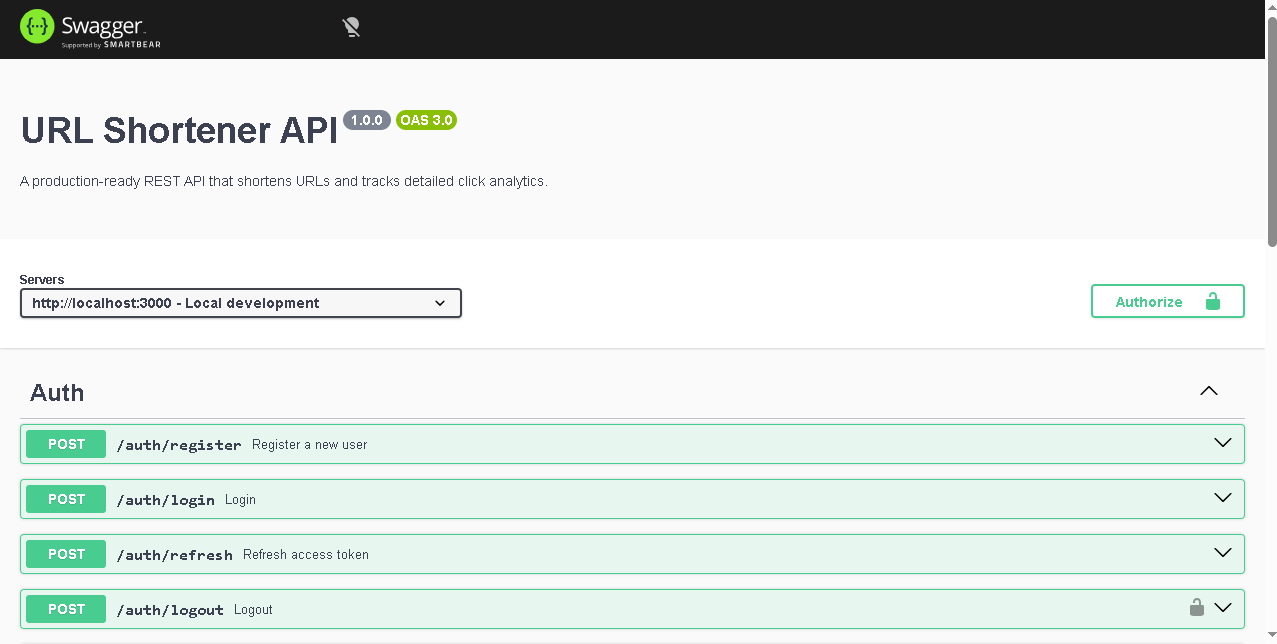The image size is (1277, 644).
Task: Expand the /auth/refresh endpoint chevron
Action: coord(1222,553)
